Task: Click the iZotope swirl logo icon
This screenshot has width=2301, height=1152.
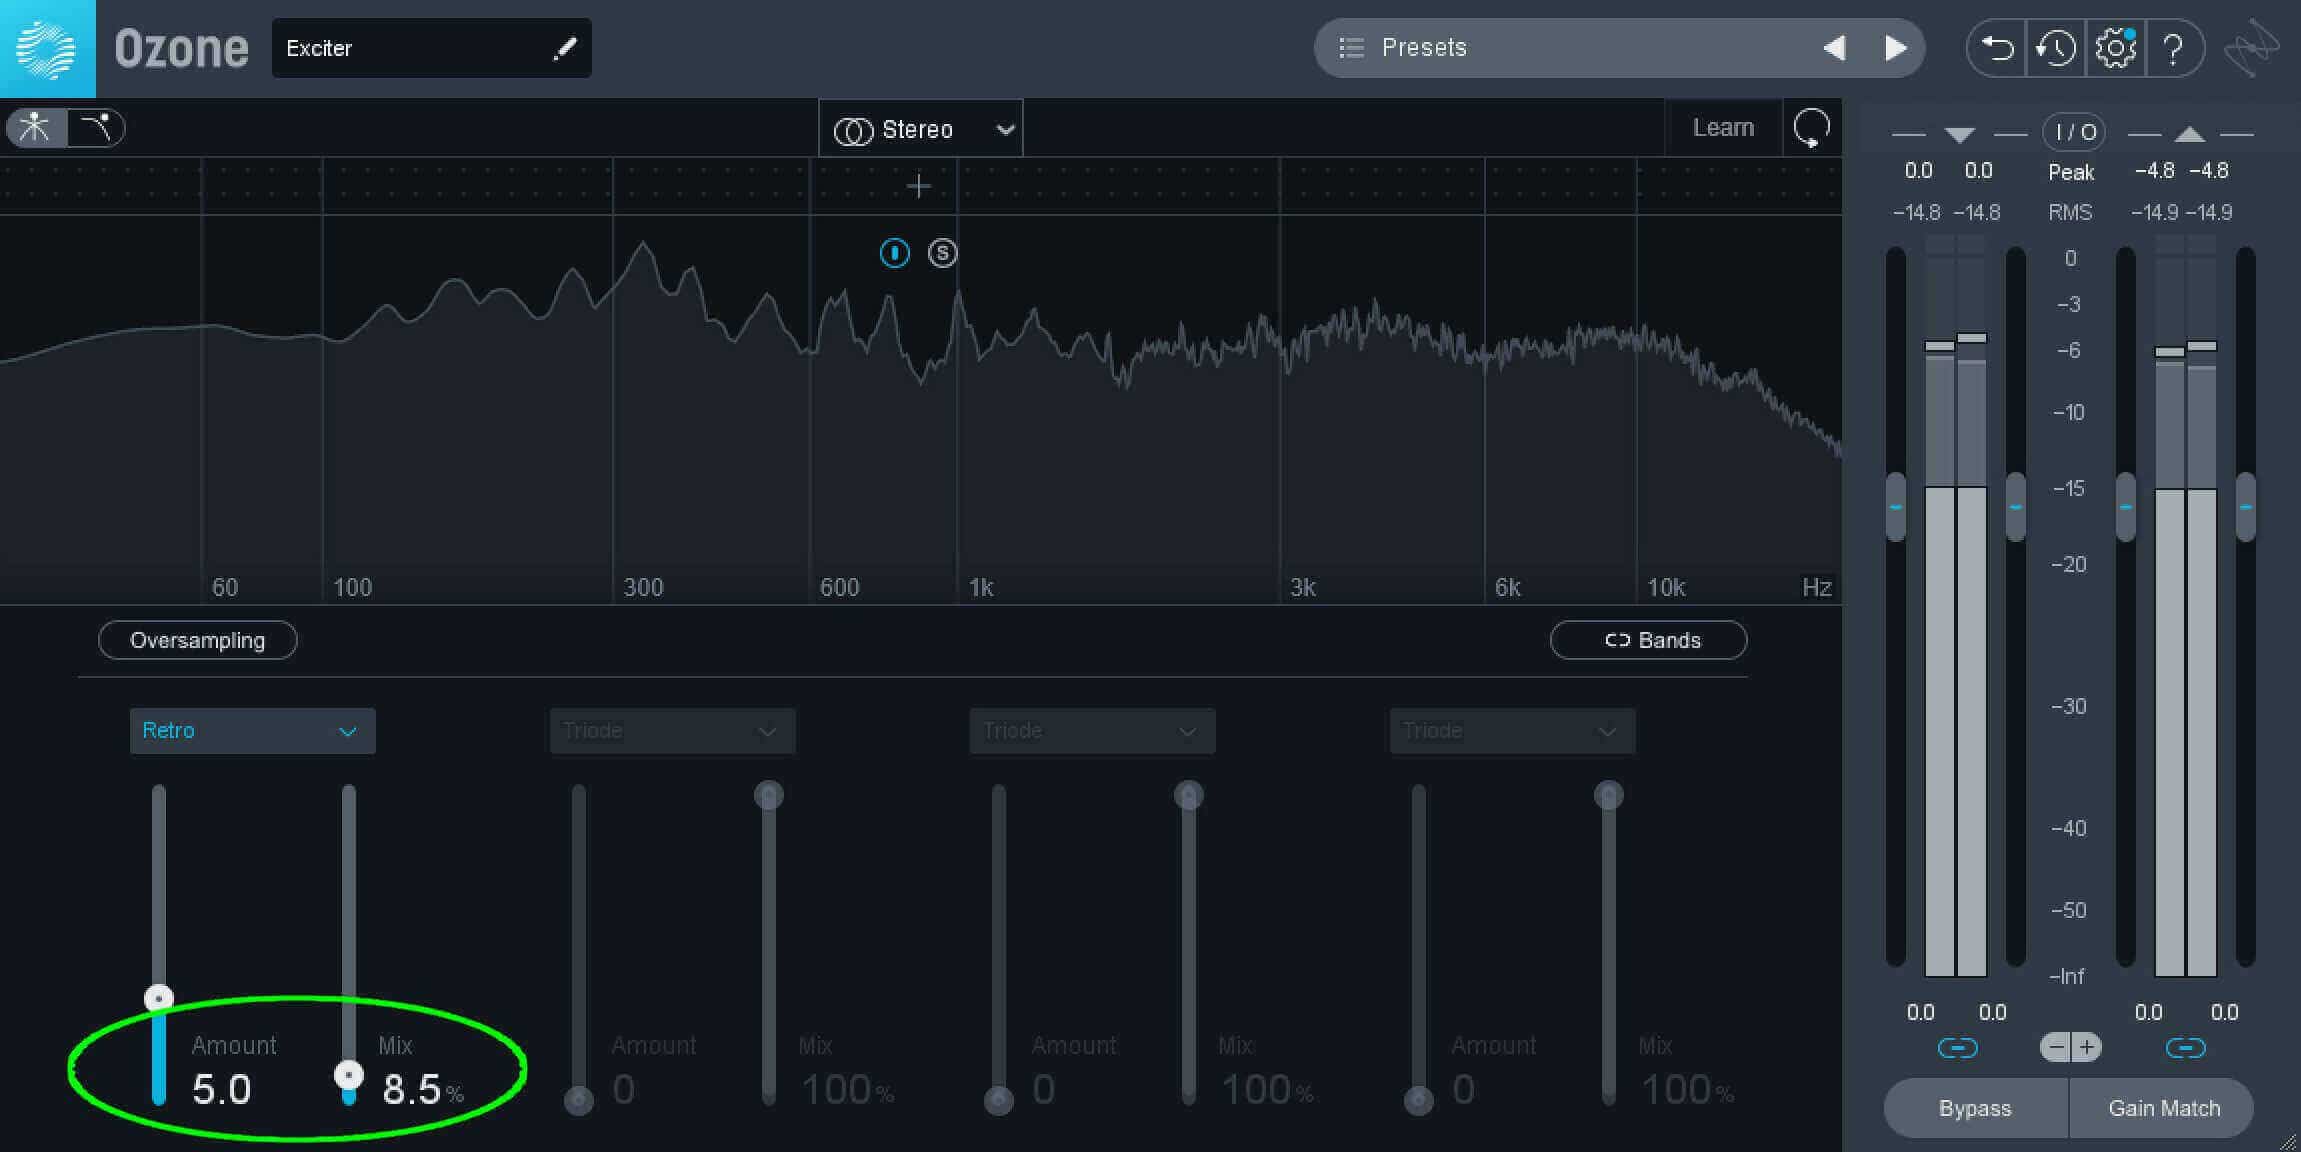Action: pos(2251,48)
